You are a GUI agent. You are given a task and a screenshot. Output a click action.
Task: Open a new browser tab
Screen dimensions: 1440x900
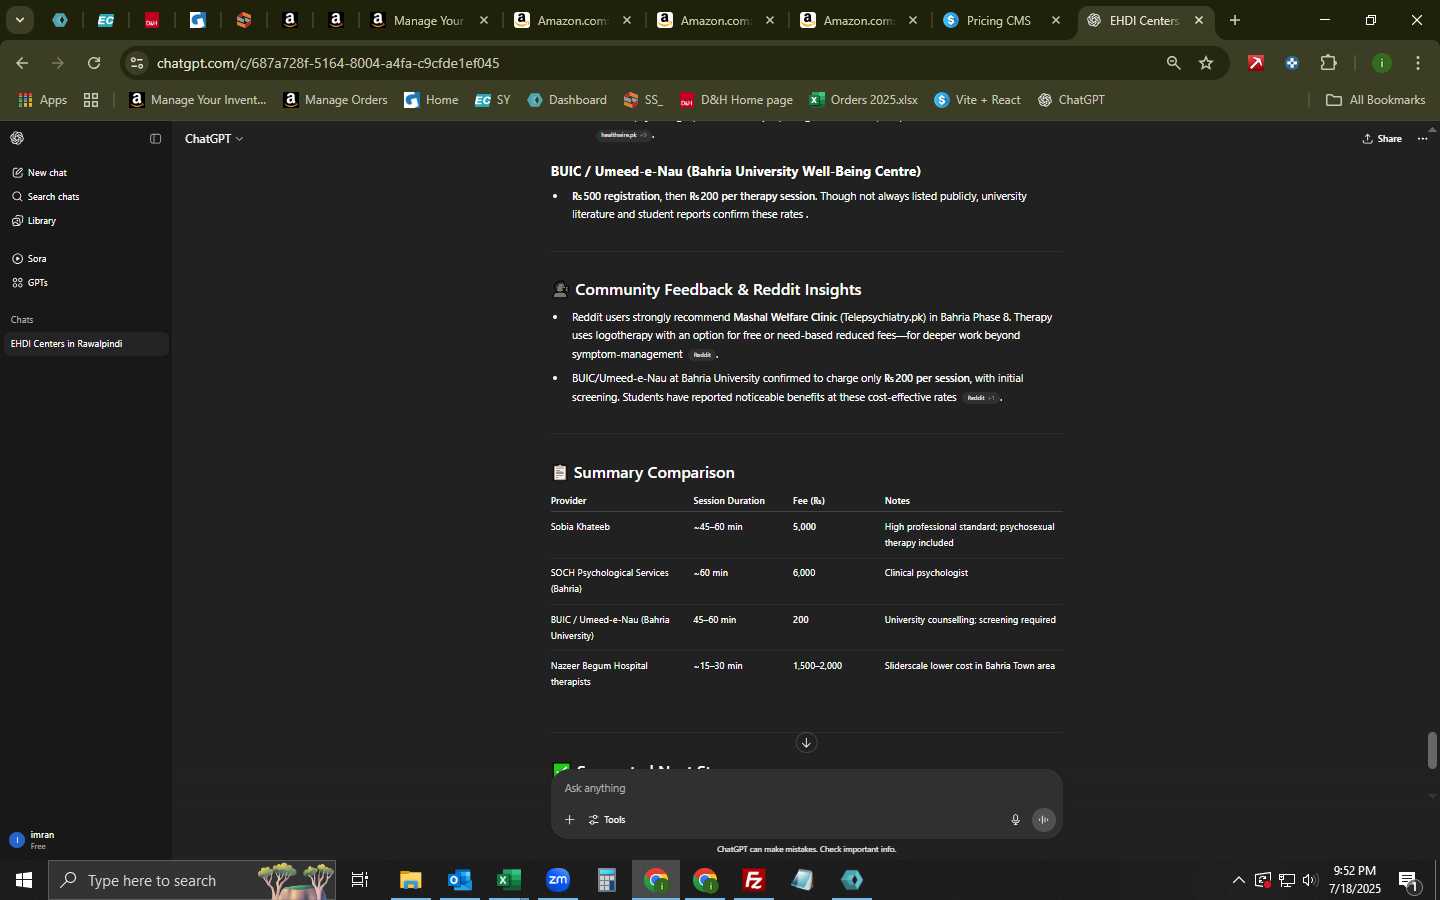[1235, 20]
